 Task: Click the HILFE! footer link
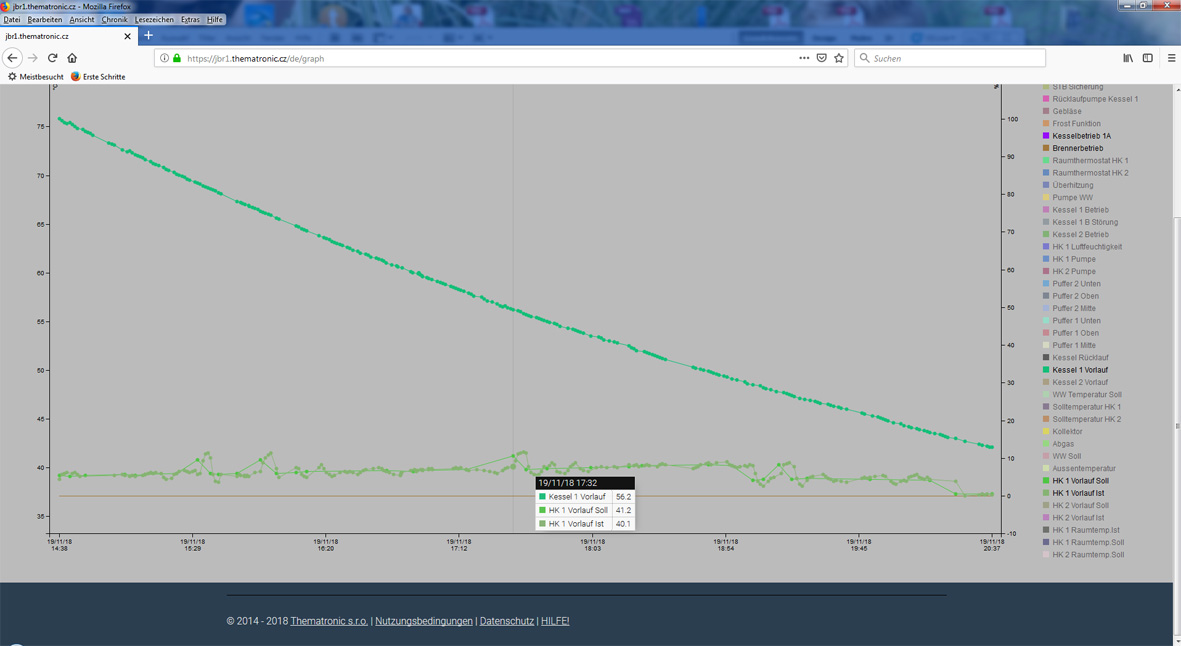[555, 621]
